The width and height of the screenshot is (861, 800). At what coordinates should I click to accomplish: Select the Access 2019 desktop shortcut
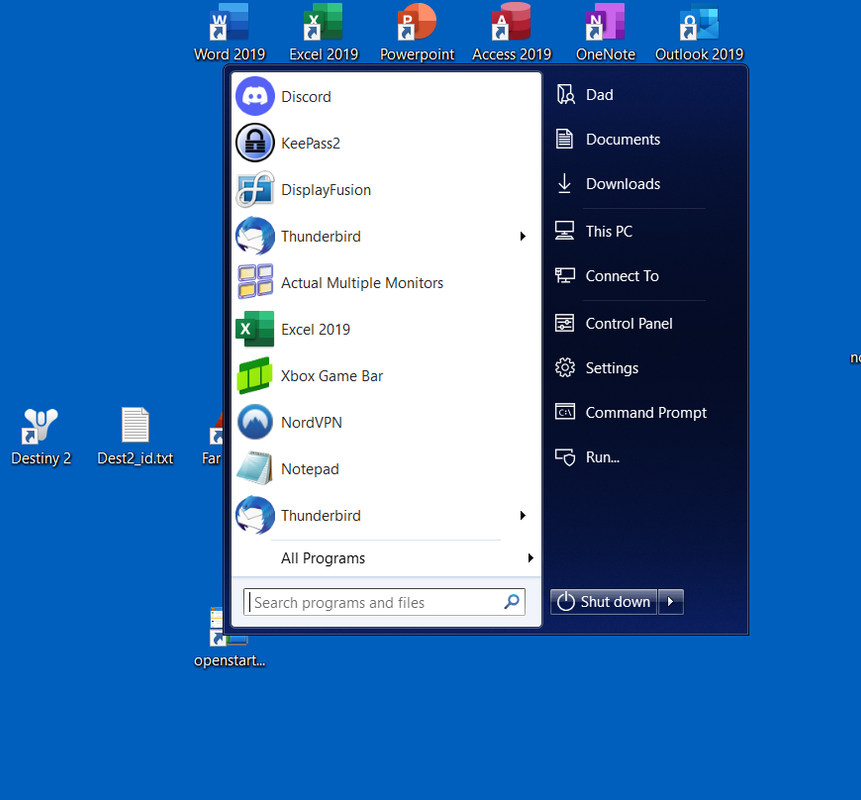(511, 32)
